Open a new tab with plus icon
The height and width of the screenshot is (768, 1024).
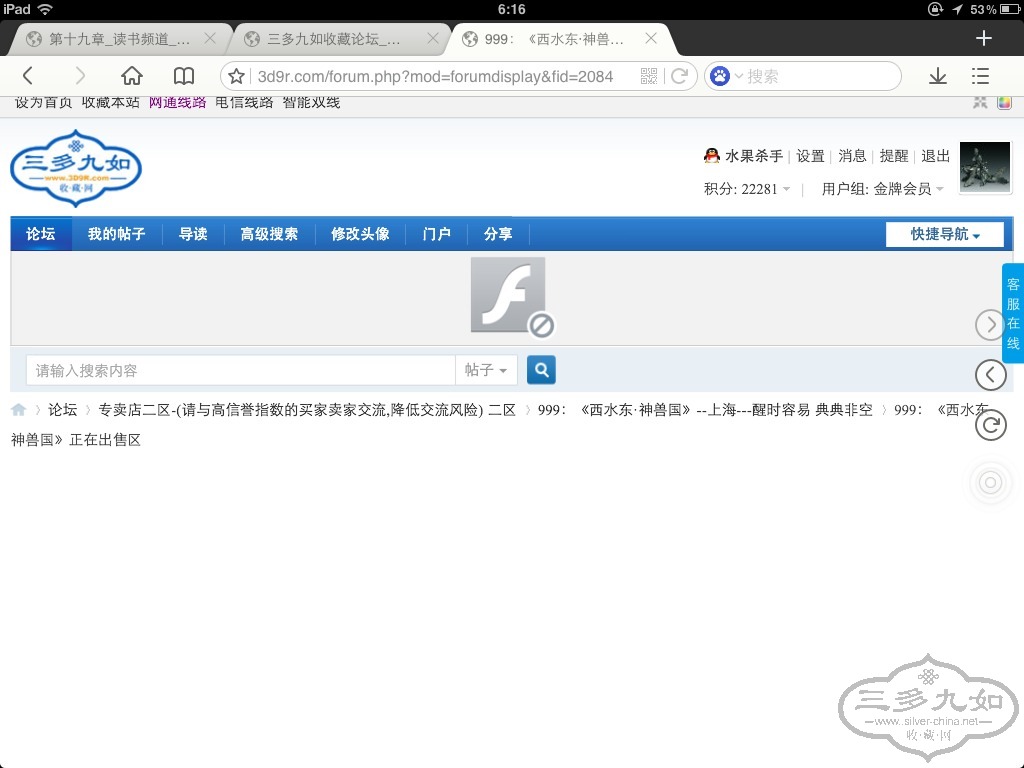(x=984, y=38)
